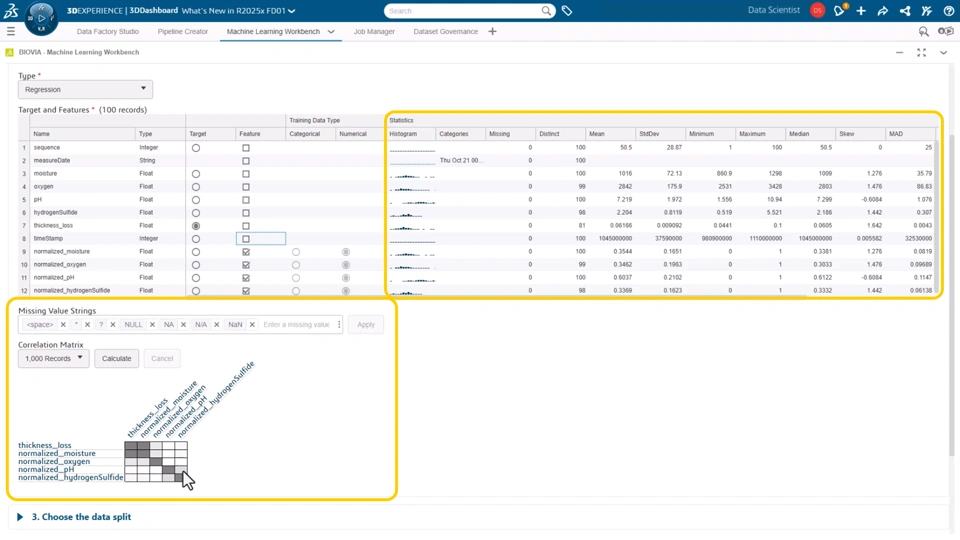Image resolution: width=960 pixels, height=540 pixels.
Task: Click normalized_oxygen diagonal correlation cell
Action: click(156, 462)
